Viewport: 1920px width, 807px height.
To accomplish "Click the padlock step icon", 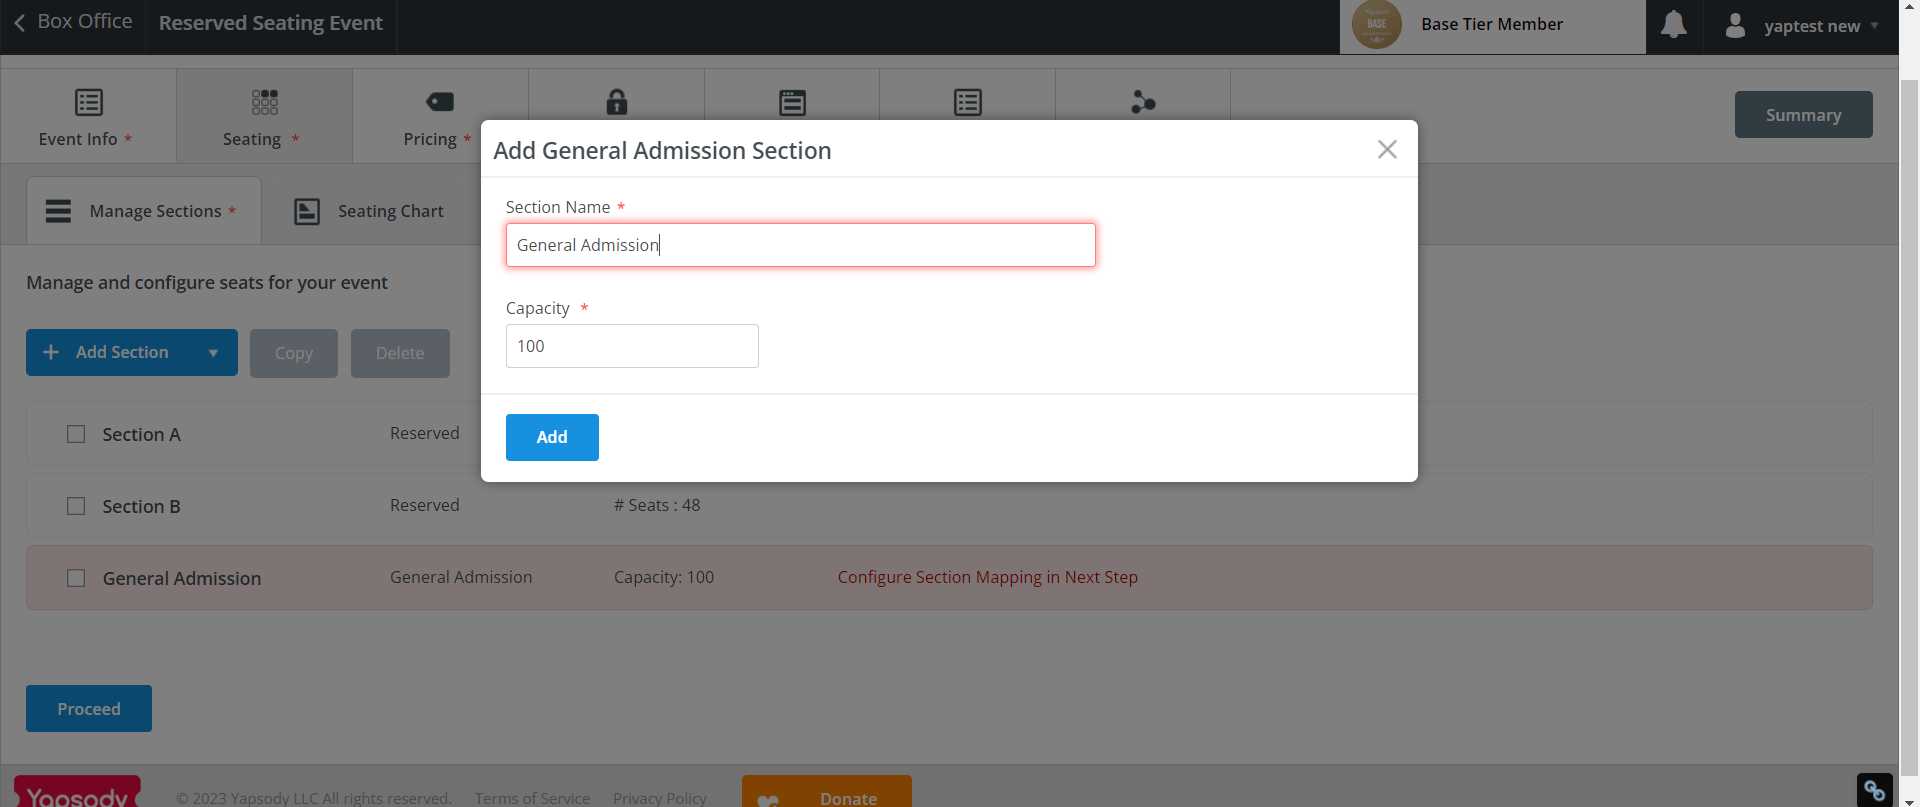I will [617, 103].
